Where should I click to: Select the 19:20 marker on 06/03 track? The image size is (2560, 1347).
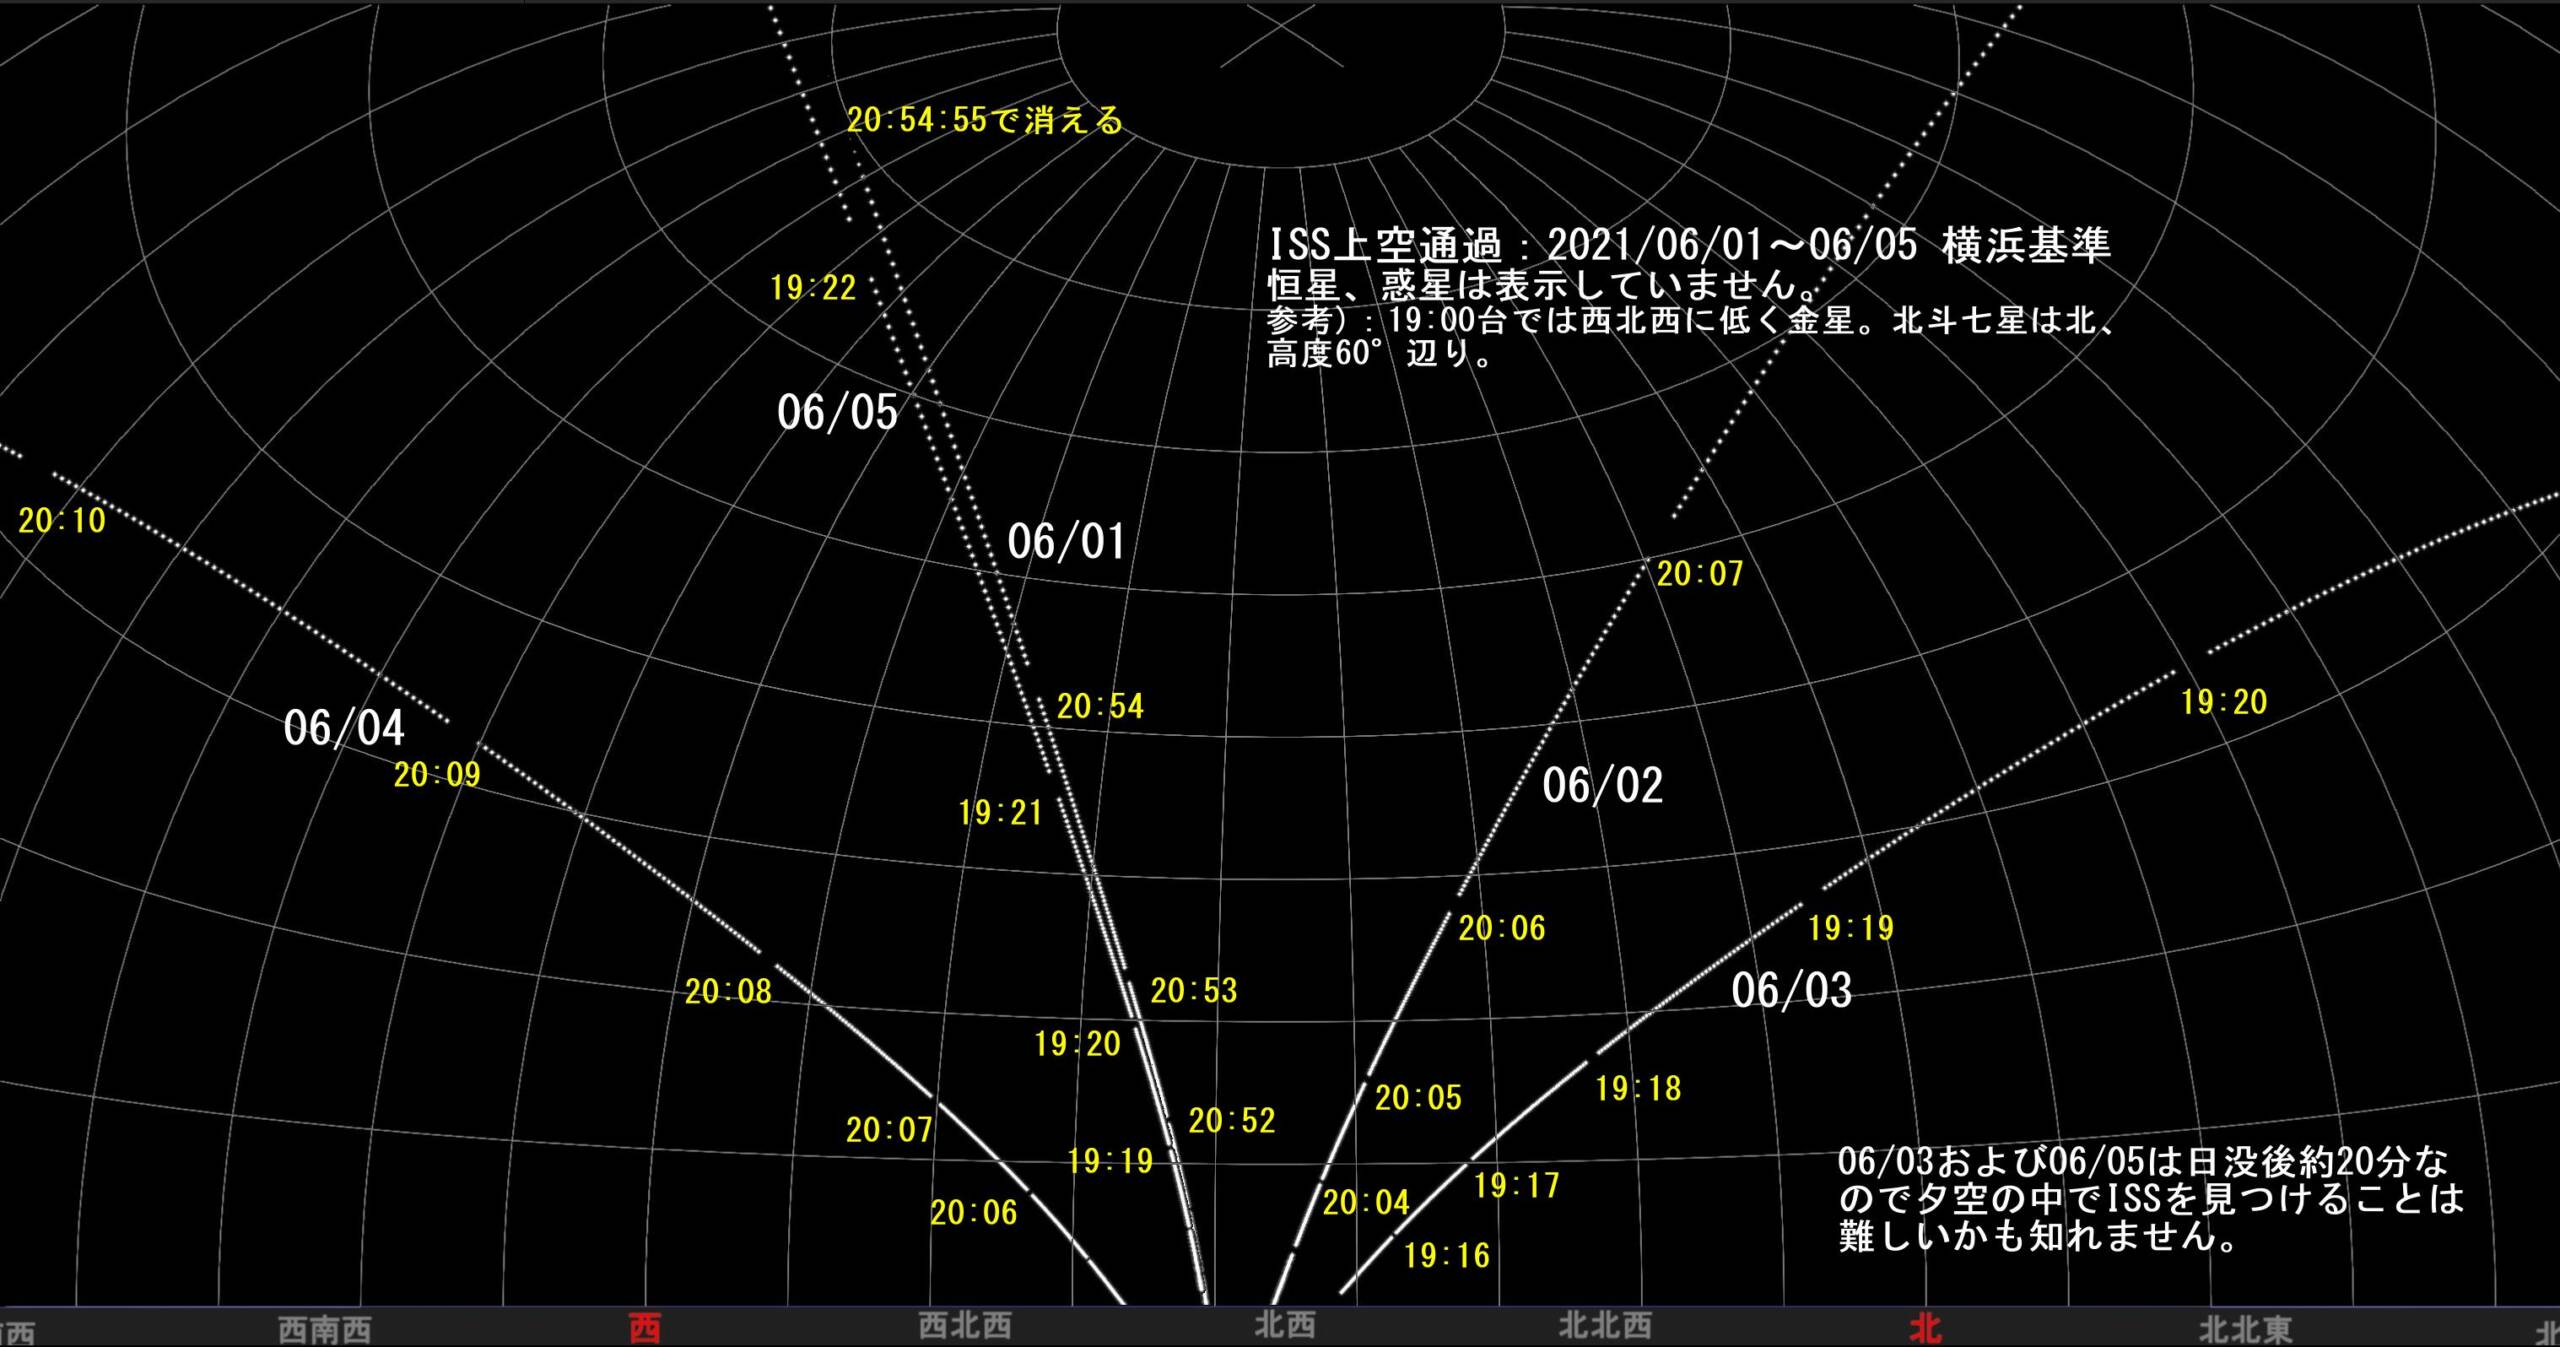coord(2224,702)
